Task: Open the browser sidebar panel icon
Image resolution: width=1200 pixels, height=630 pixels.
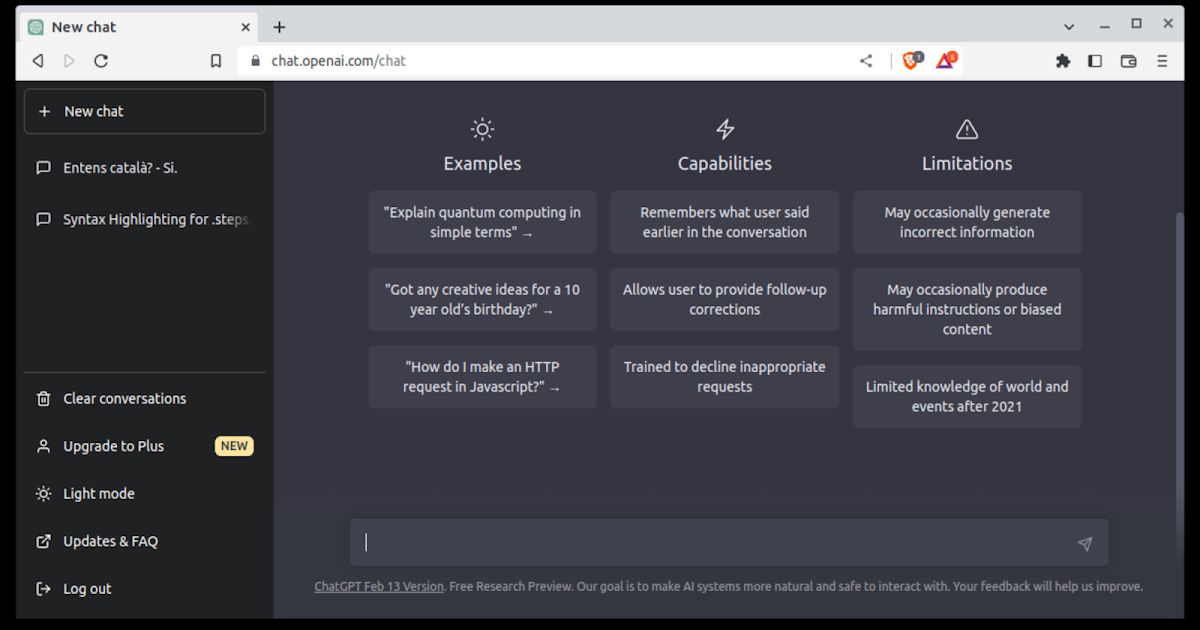Action: point(1095,61)
